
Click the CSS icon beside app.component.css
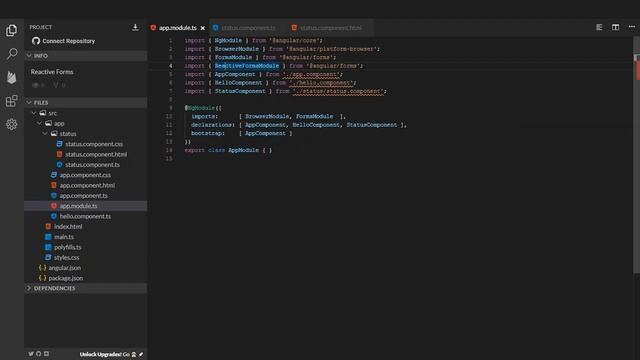click(x=53, y=175)
